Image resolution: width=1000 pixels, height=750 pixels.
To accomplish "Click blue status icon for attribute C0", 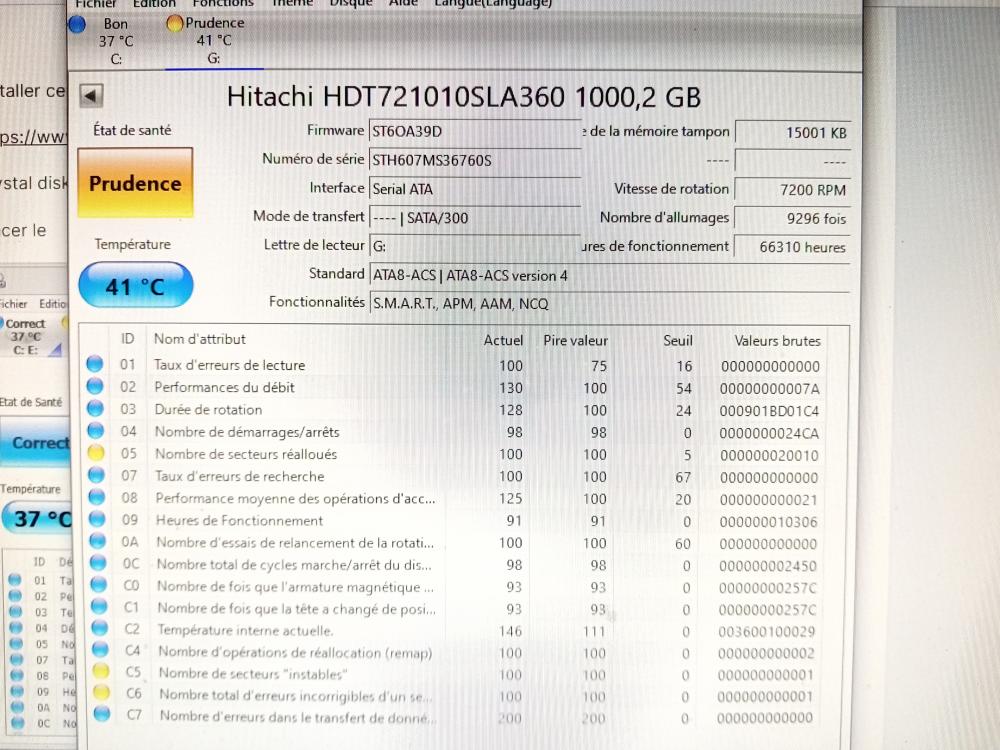I will tap(99, 585).
